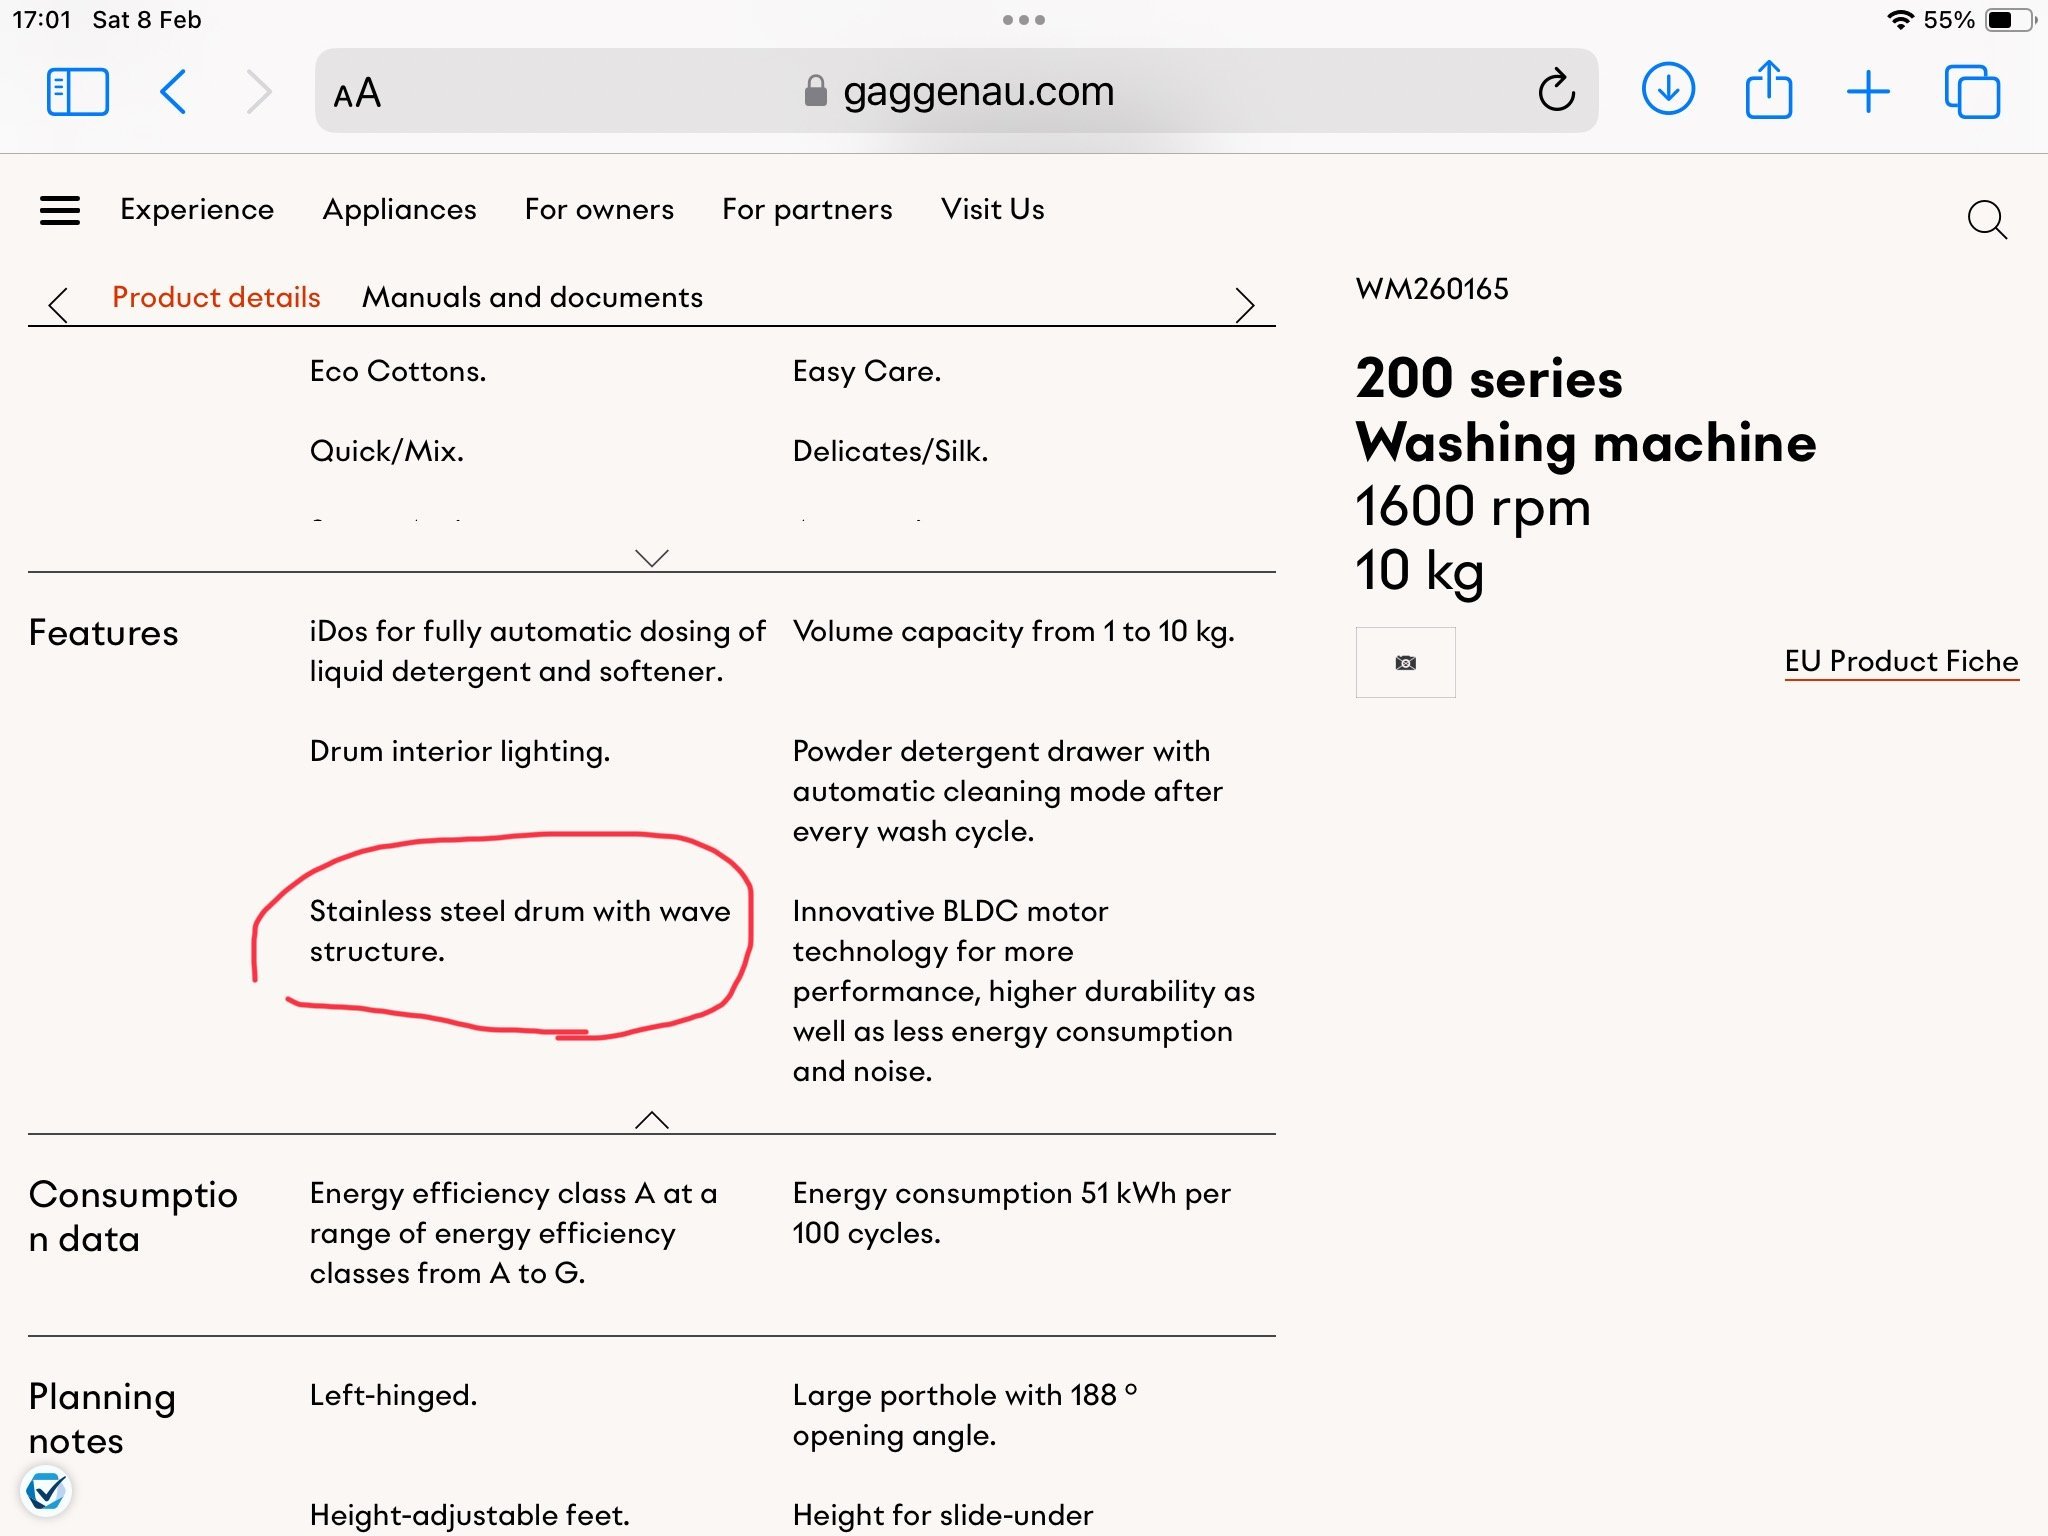Image resolution: width=2048 pixels, height=1536 pixels.
Task: Select the 'Delicates/Silk.' entry
Action: (x=890, y=451)
